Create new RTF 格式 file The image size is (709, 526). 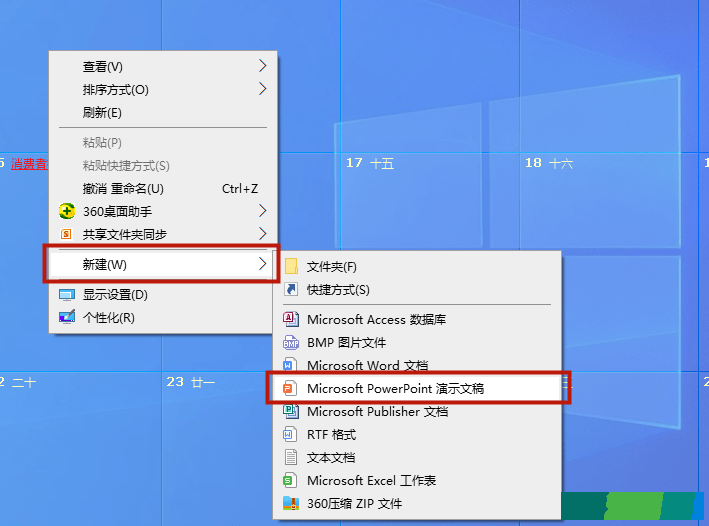click(x=417, y=435)
